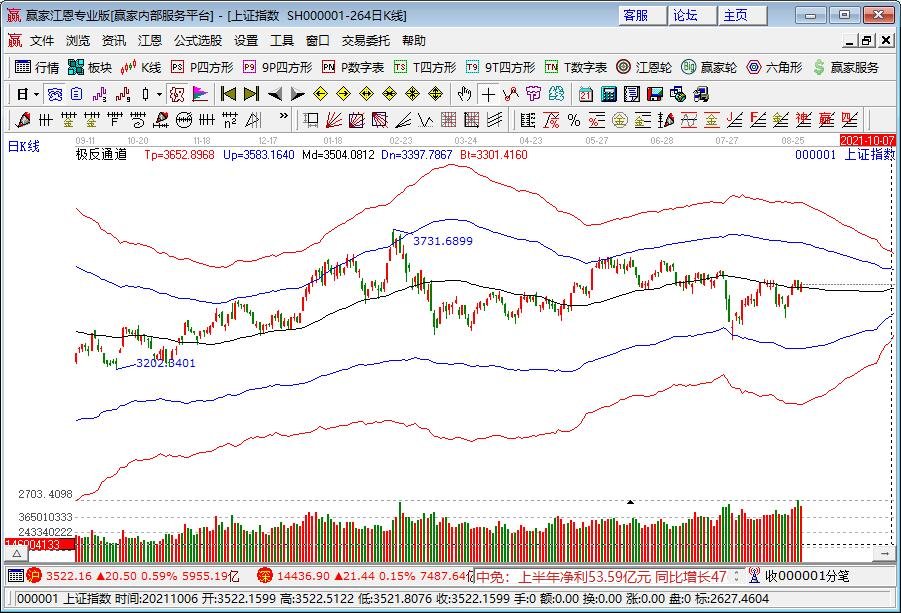
Task: Click the 论坛 forum button
Action: coord(692,16)
